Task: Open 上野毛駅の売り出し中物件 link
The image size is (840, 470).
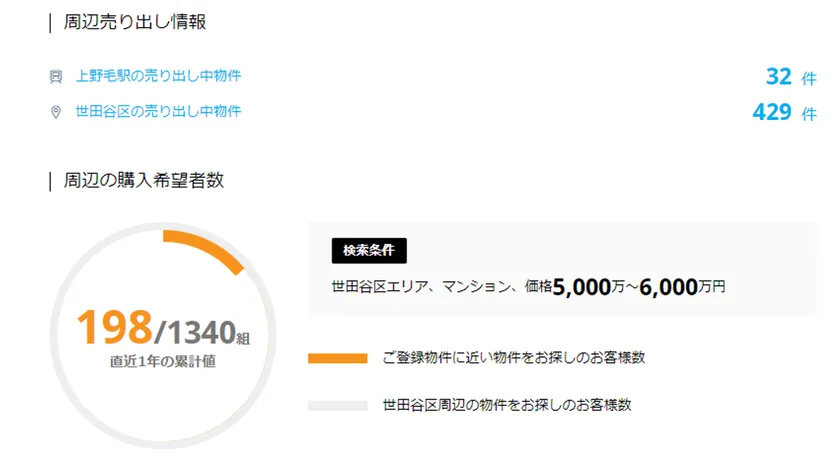Action: tap(158, 76)
